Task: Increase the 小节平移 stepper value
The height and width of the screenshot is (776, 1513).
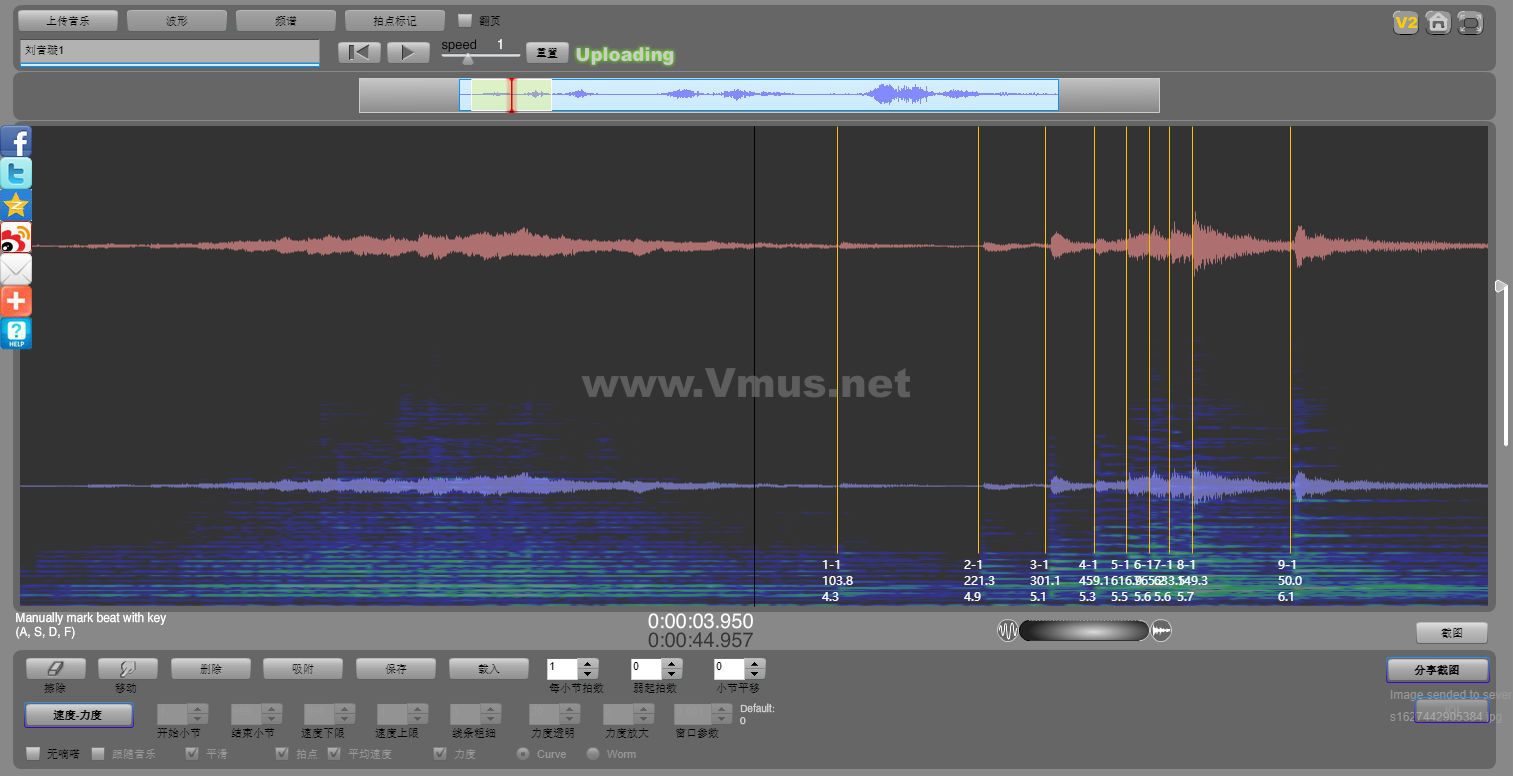Action: (x=755, y=663)
